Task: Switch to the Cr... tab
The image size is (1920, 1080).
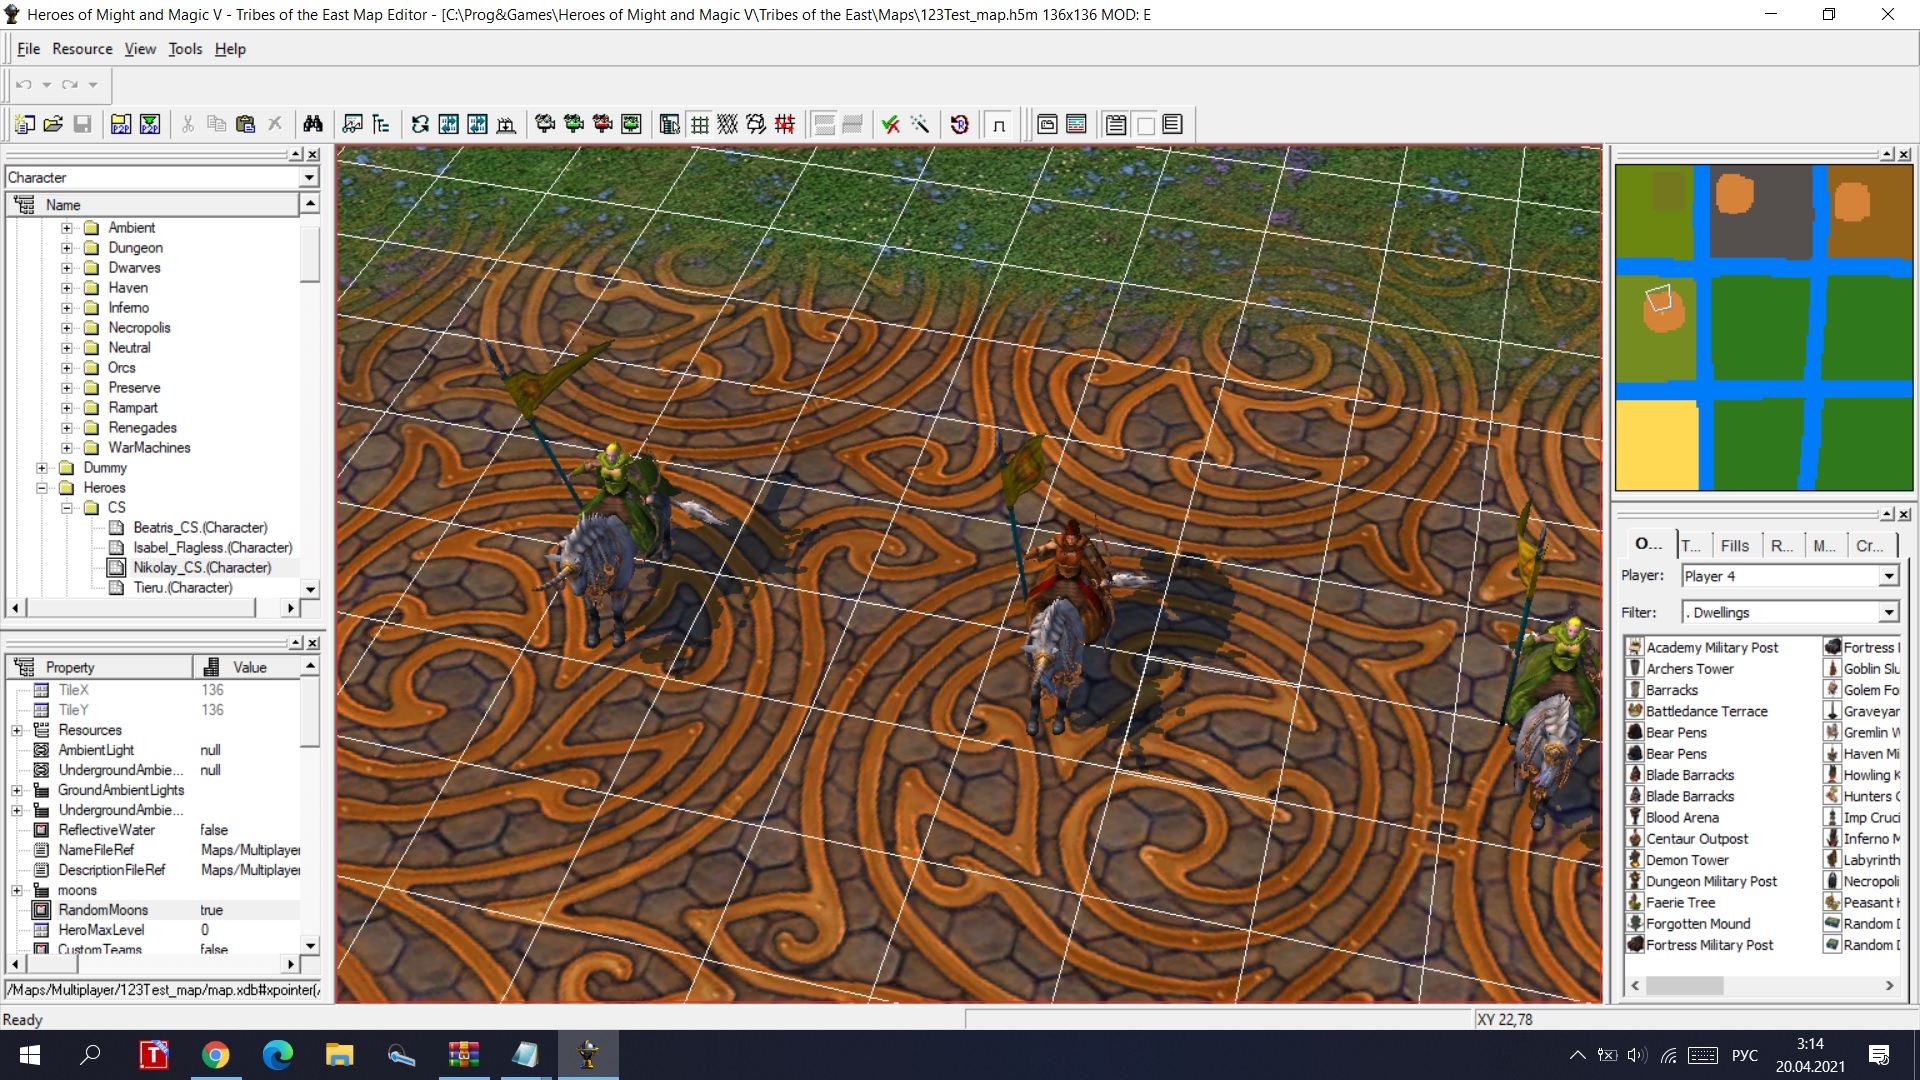Action: (1870, 545)
